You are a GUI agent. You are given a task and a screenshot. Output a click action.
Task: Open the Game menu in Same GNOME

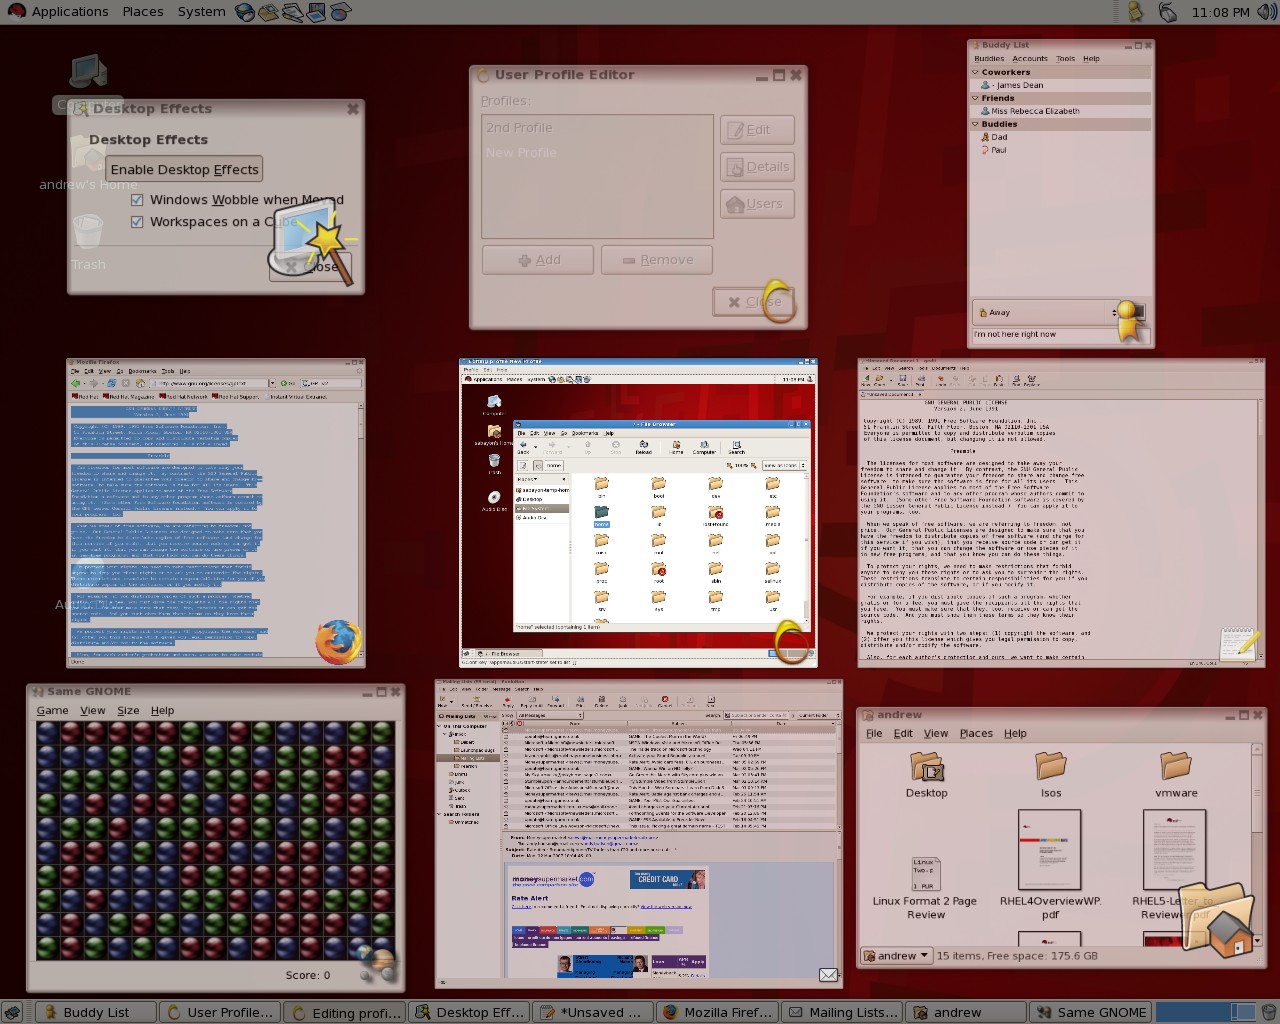[x=52, y=710]
